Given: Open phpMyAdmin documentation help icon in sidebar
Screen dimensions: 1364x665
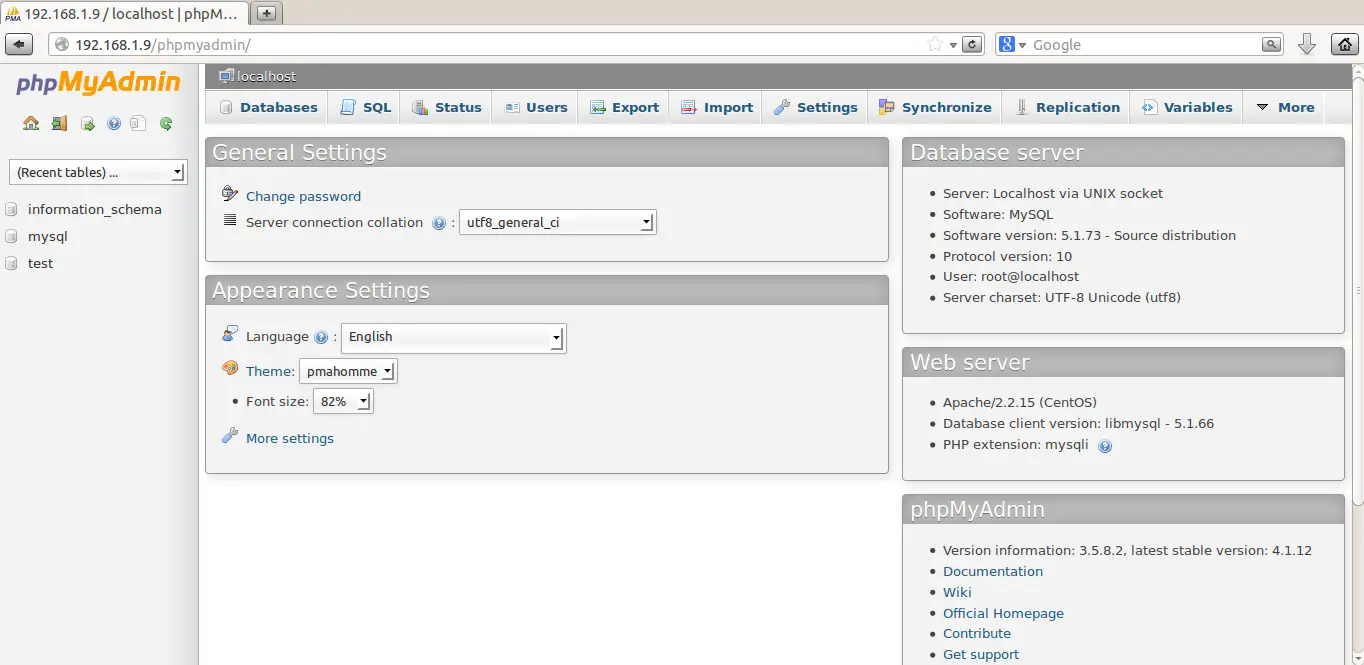Looking at the screenshot, I should (x=113, y=123).
